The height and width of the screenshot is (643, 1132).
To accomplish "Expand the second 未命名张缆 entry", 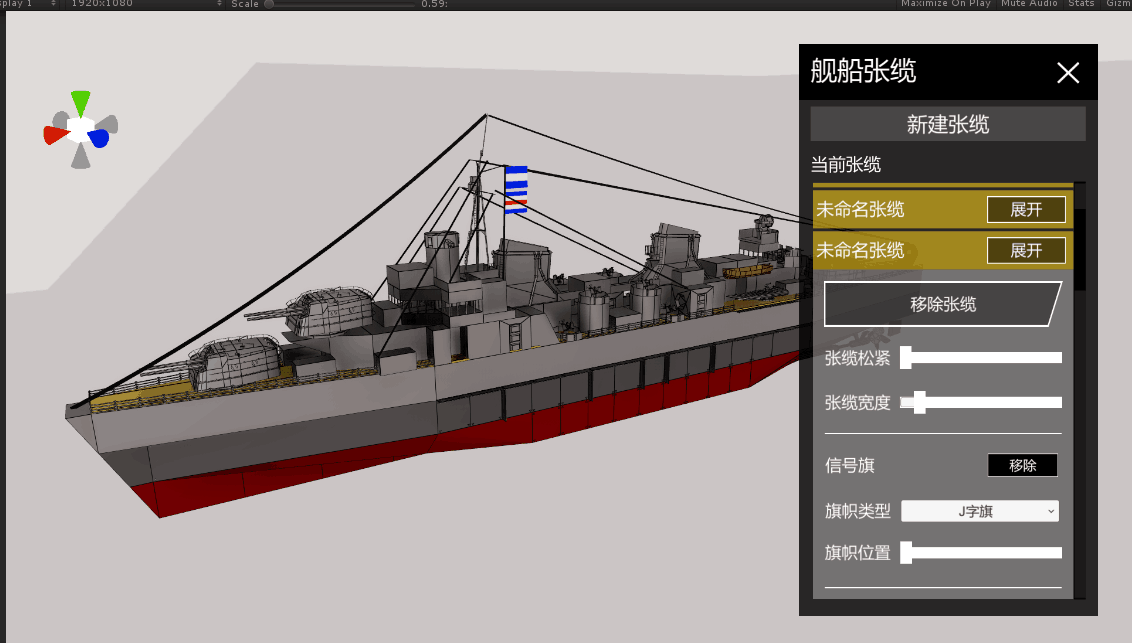I will tap(1026, 250).
